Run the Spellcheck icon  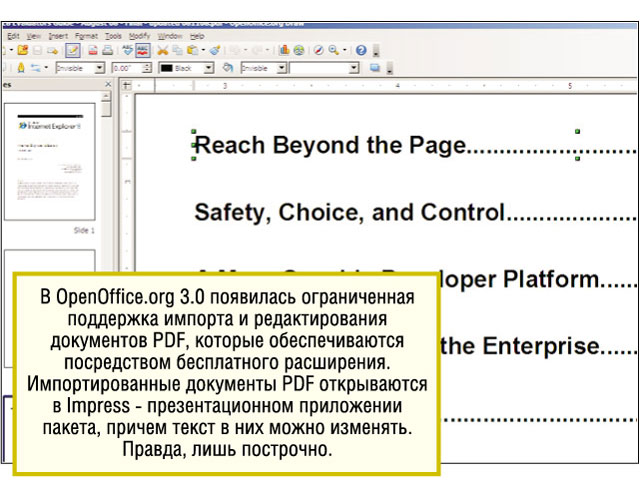[x=128, y=50]
